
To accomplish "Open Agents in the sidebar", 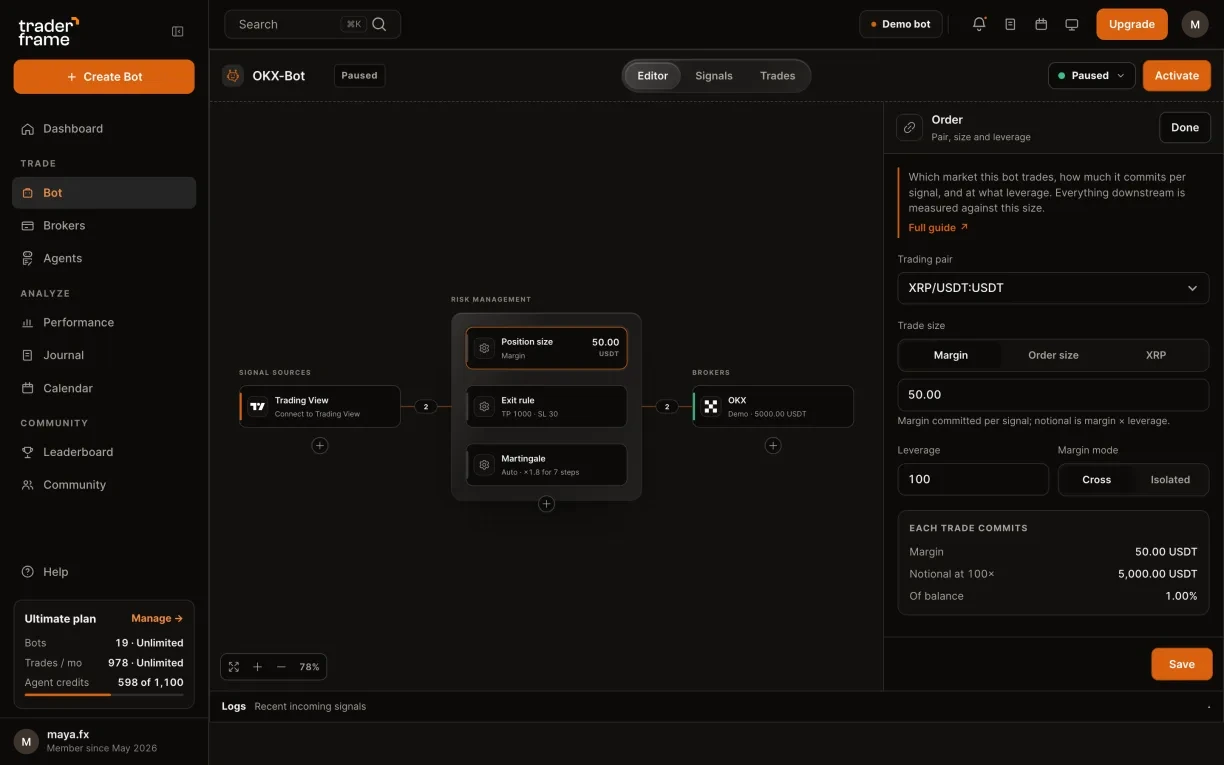I will pyautogui.click(x=104, y=258).
